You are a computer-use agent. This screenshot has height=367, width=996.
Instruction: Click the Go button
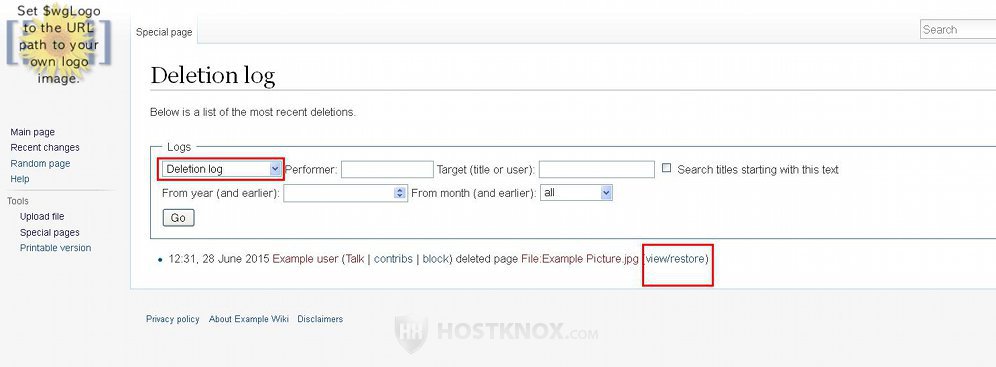coord(178,218)
